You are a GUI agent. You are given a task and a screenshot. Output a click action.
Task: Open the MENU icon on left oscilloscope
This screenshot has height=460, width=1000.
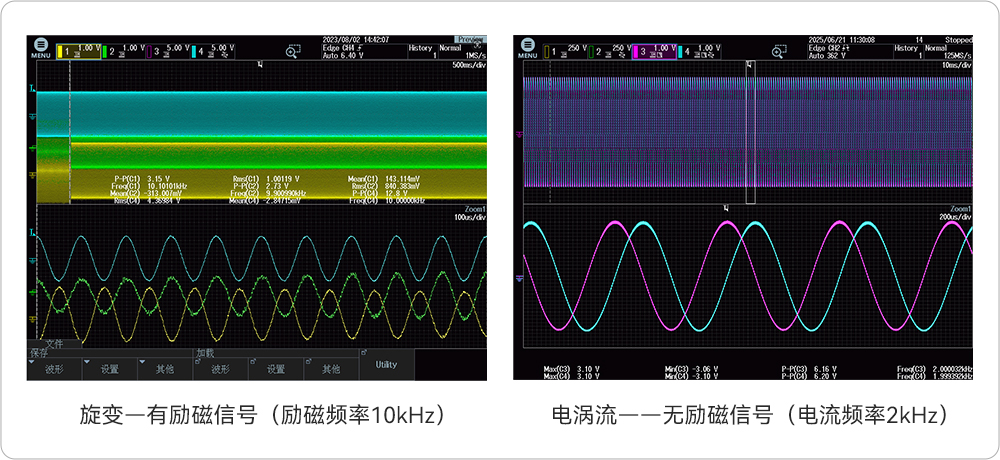(x=39, y=48)
